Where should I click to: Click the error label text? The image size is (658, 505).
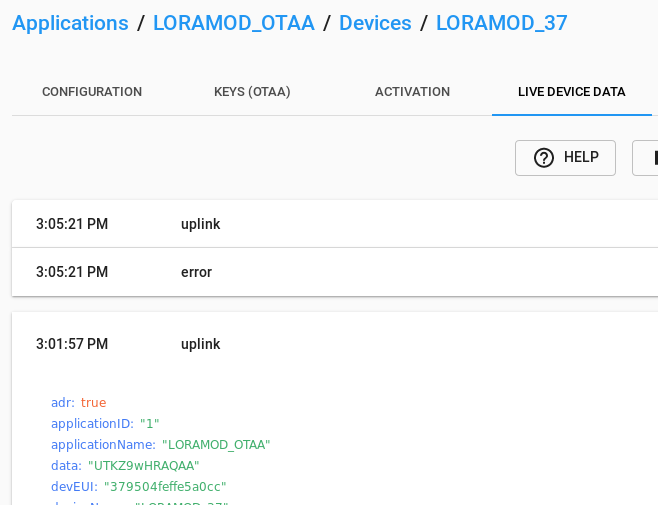pyautogui.click(x=196, y=272)
